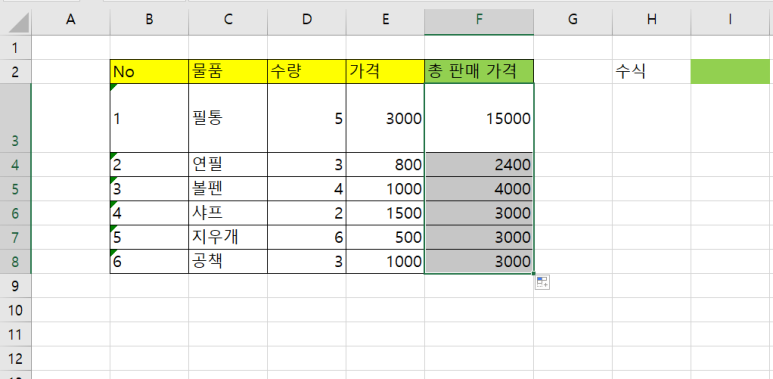Click the '연필' item cell

(x=228, y=165)
